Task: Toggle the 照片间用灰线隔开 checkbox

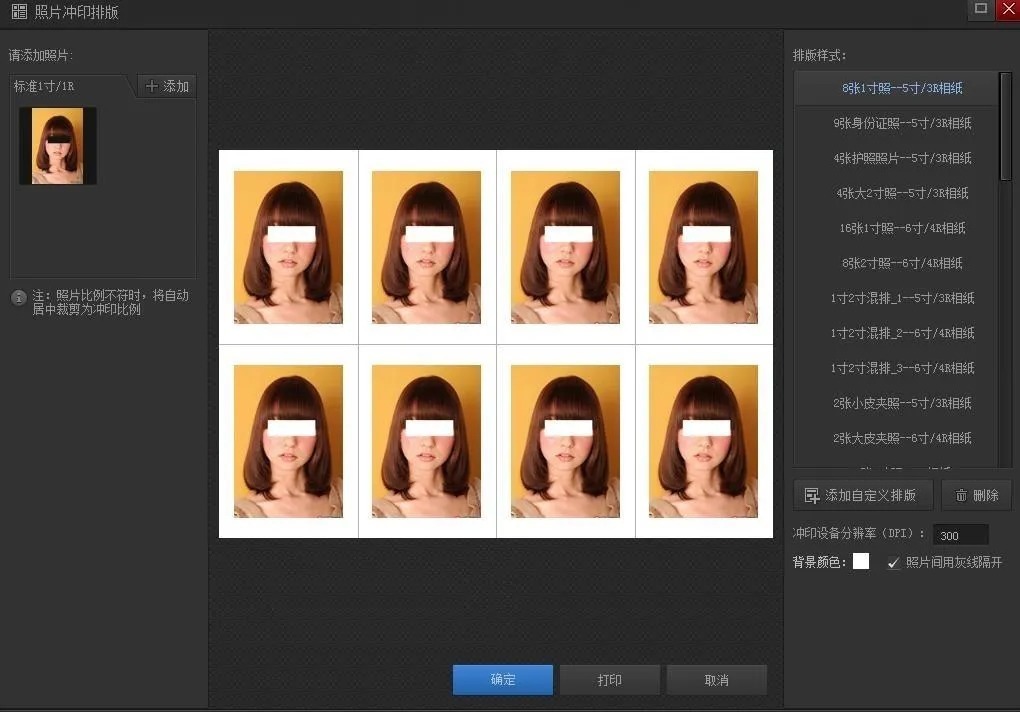Action: 894,563
